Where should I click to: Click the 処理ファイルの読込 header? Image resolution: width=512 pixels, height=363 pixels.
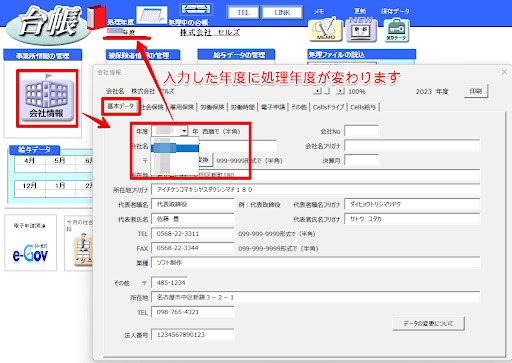pos(362,54)
